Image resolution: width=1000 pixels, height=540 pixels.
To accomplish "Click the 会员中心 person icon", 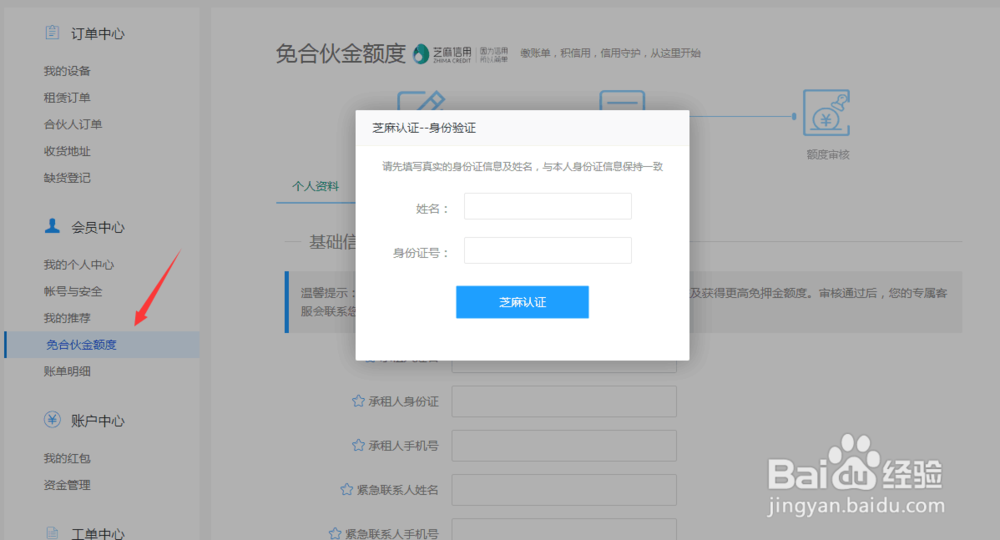I will 52,226.
